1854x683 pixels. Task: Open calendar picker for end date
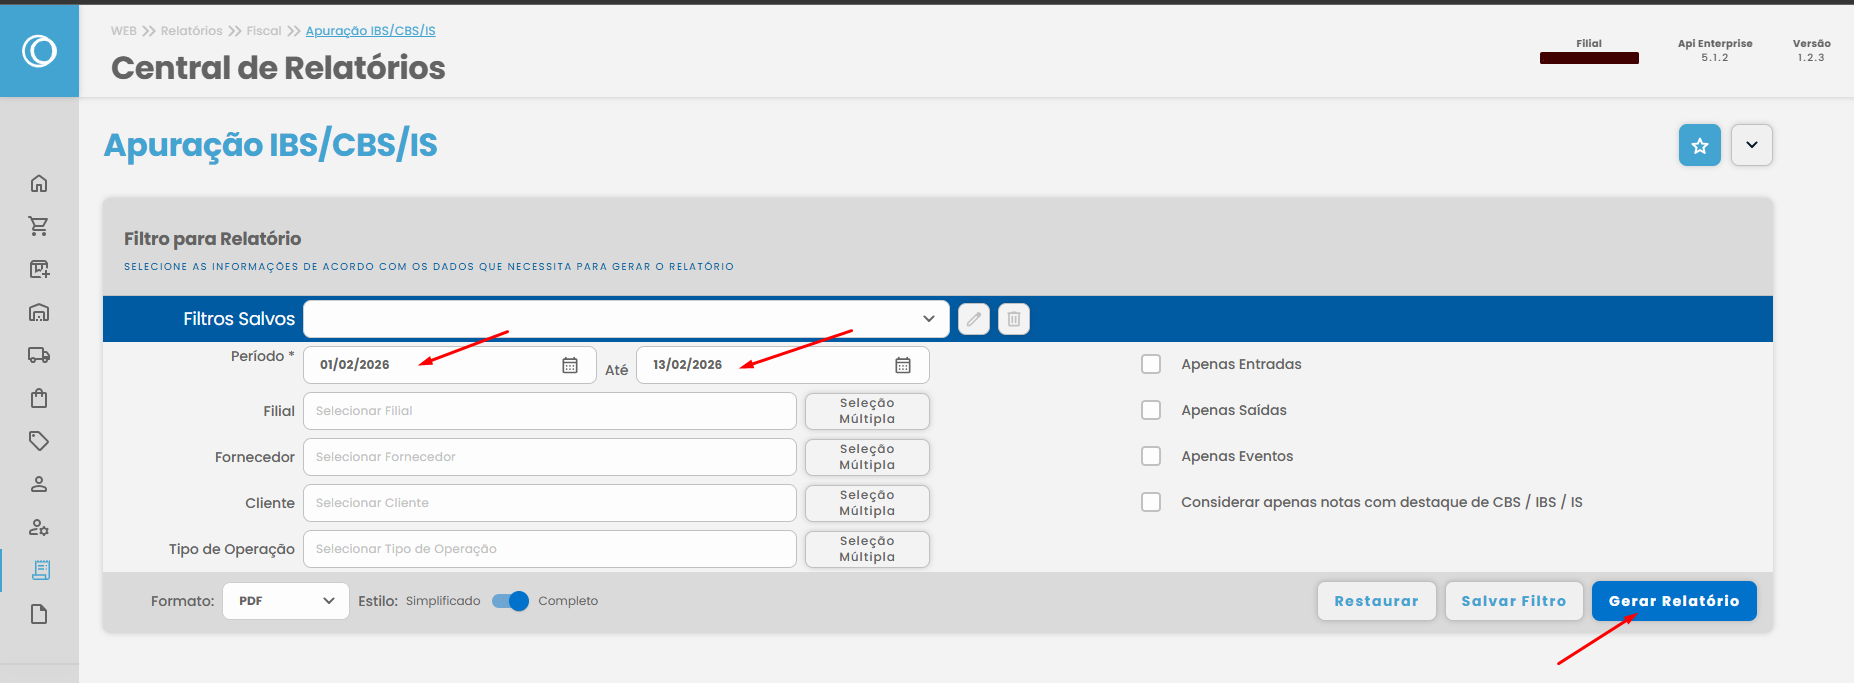click(903, 365)
